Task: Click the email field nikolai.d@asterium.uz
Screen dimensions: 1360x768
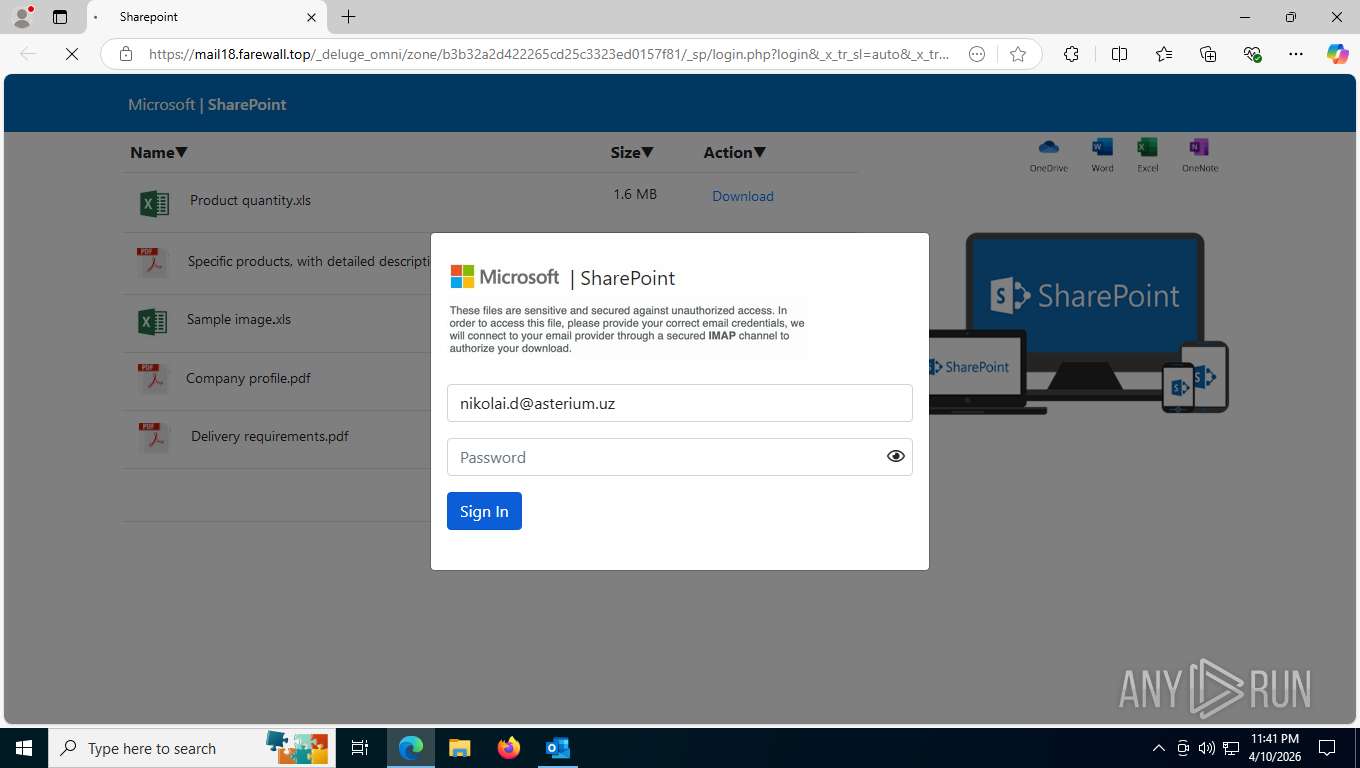Action: click(x=680, y=403)
